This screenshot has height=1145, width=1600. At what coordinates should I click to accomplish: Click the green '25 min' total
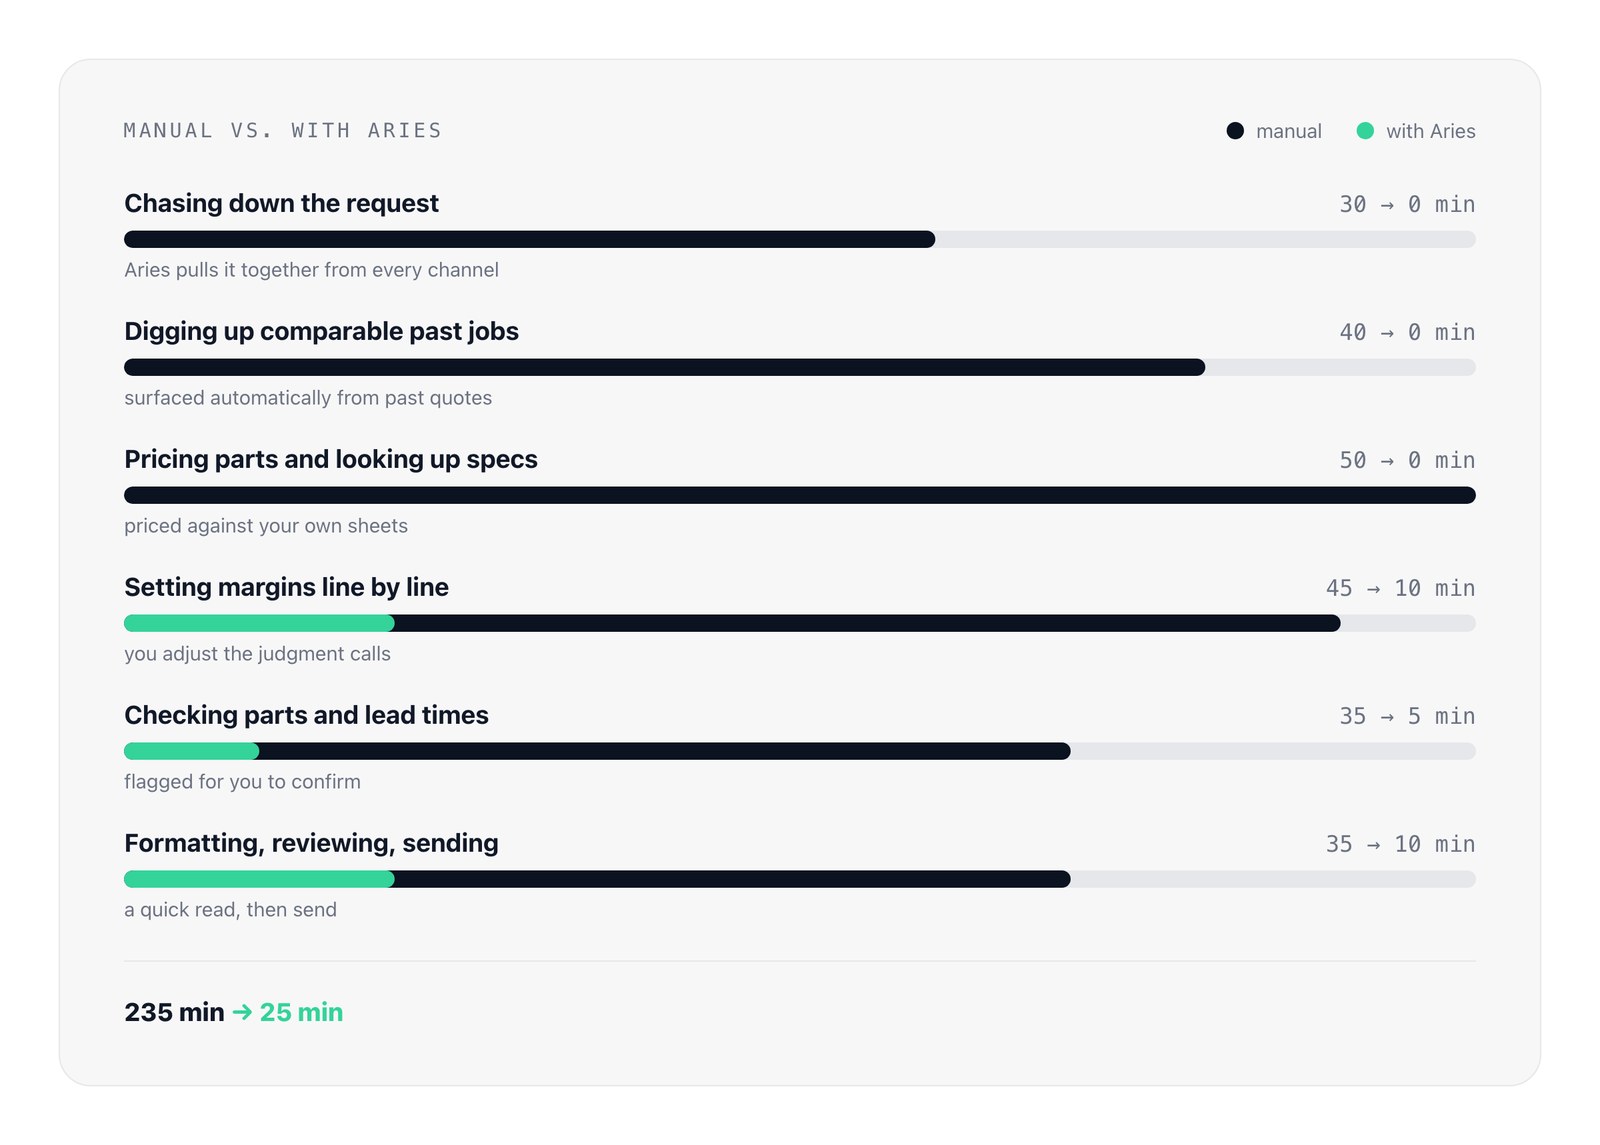tap(301, 1012)
